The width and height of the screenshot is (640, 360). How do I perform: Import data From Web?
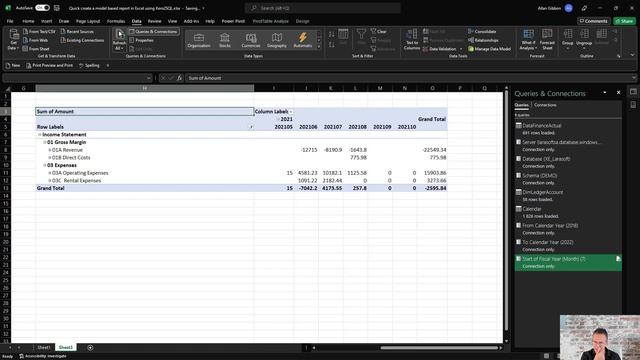(x=36, y=40)
